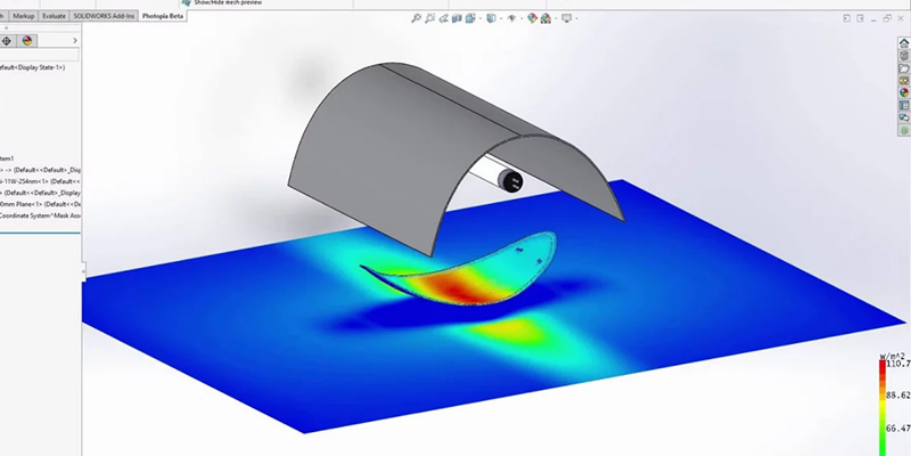Open the DisplayManager color sphere tab
Screen dimensions: 911x456
27,41
